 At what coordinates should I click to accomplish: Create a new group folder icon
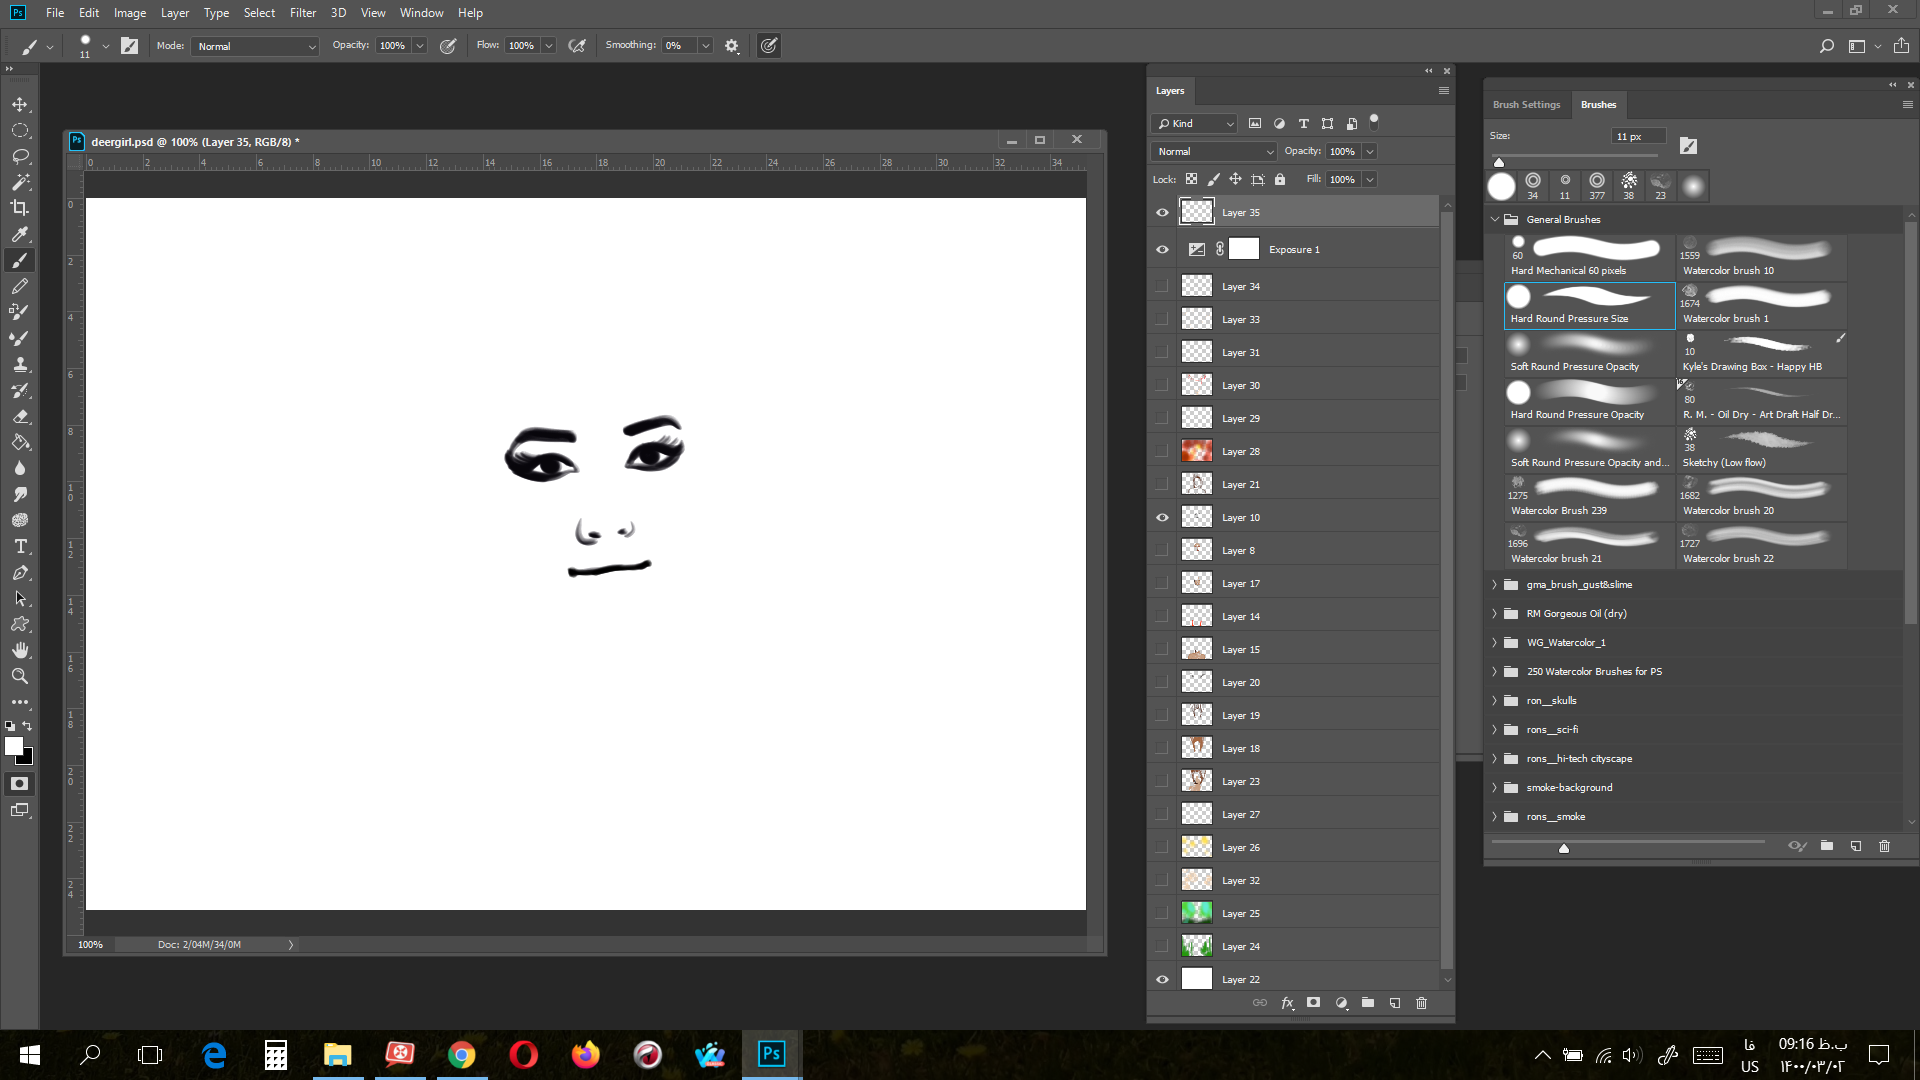1368,1003
